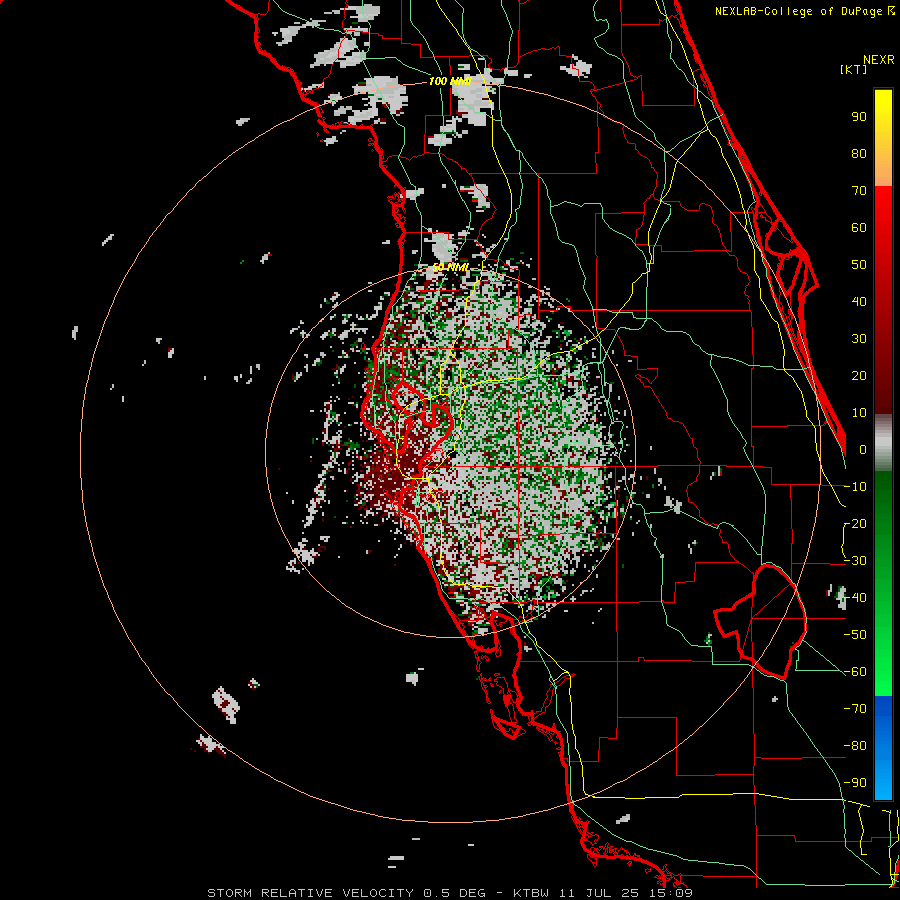The height and width of the screenshot is (900, 900).
Task: Click the NEXR label above the color bar
Action: [x=879, y=60]
